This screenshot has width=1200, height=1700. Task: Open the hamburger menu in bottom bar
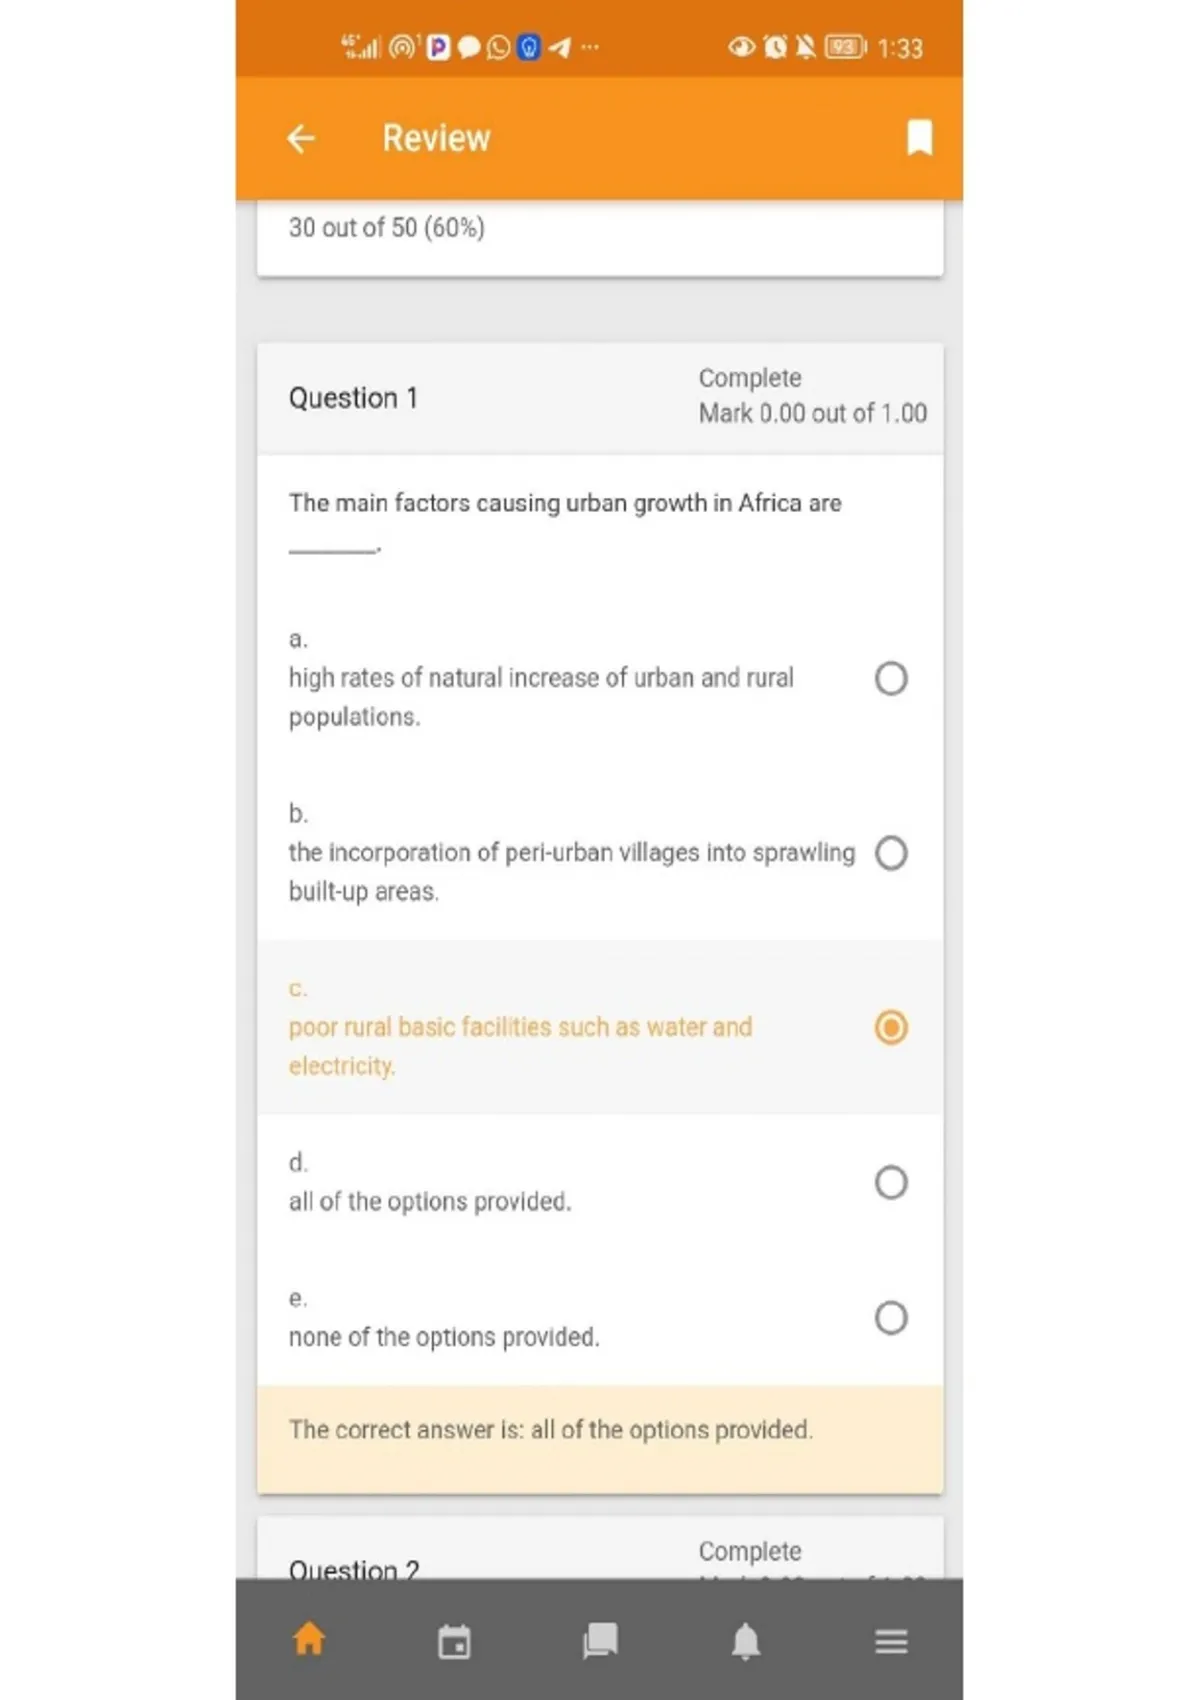[891, 1641]
